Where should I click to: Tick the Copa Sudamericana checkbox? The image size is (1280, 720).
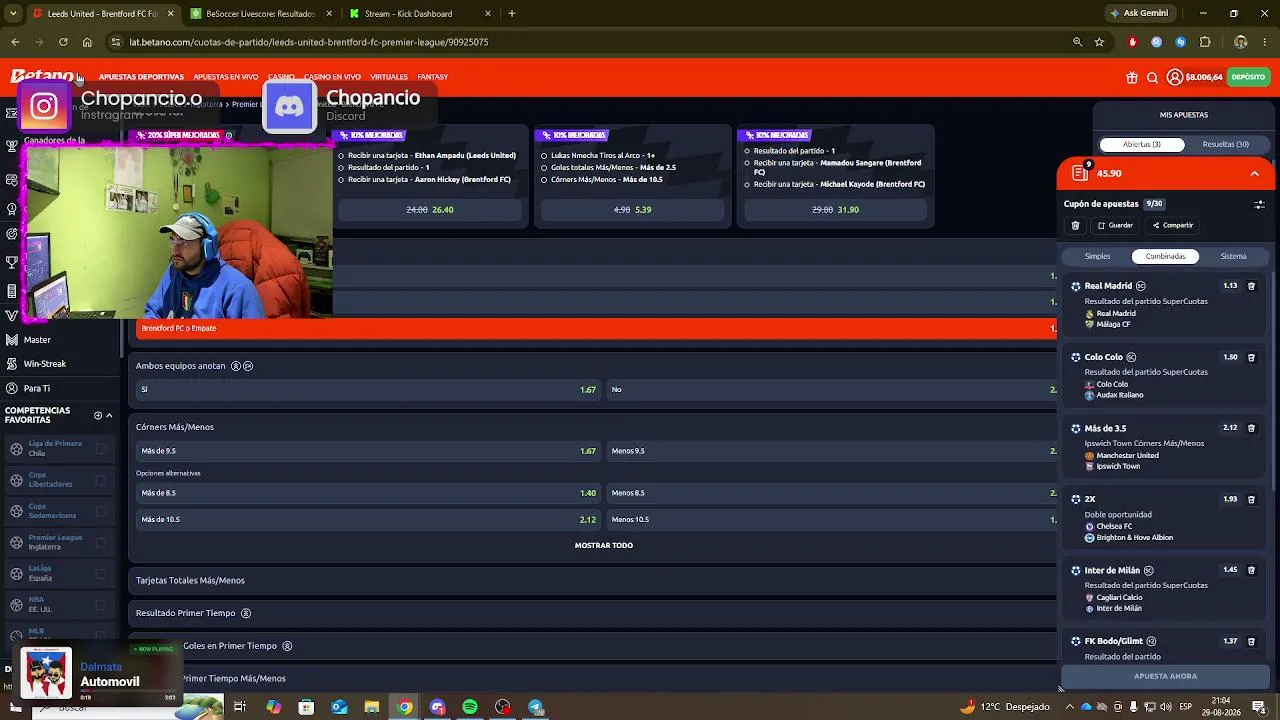point(100,511)
